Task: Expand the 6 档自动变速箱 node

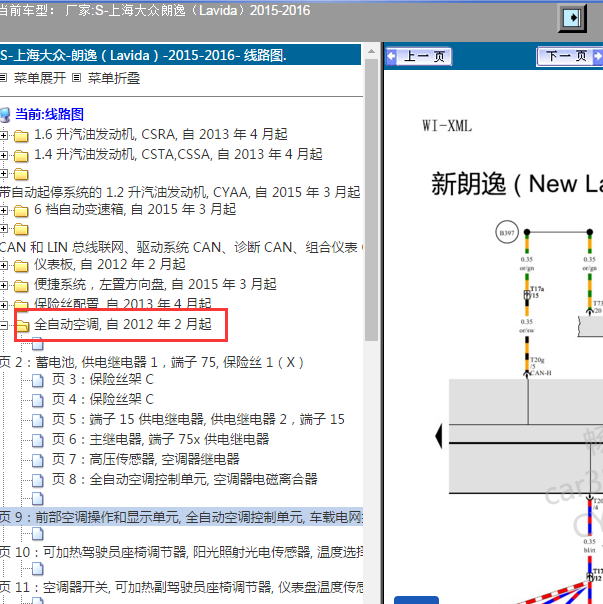Action: (x=3, y=210)
